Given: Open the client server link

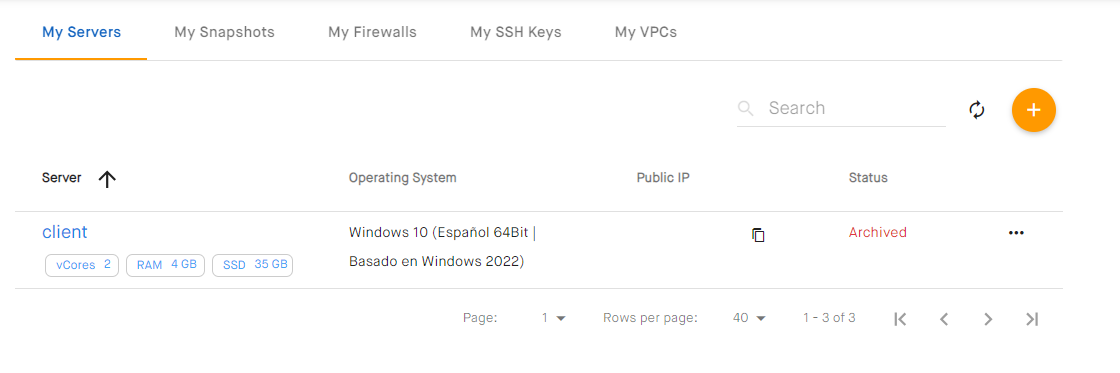Looking at the screenshot, I should point(64,232).
